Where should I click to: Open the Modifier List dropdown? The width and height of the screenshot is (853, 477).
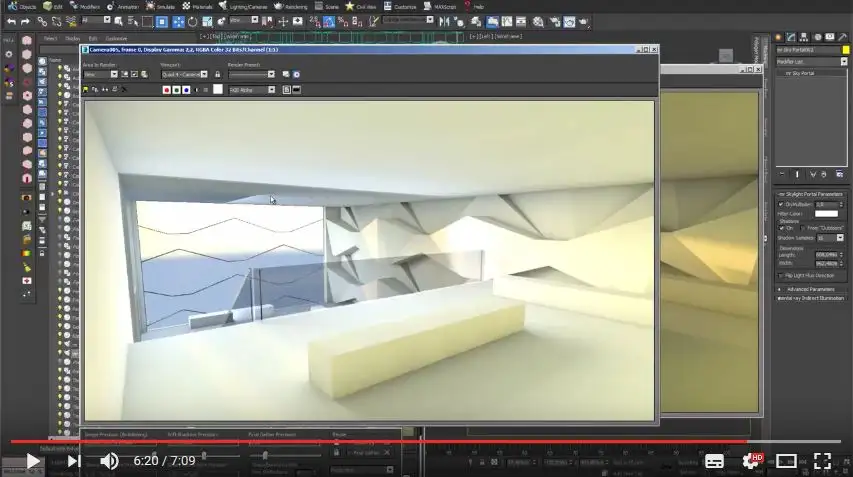pyautogui.click(x=812, y=62)
